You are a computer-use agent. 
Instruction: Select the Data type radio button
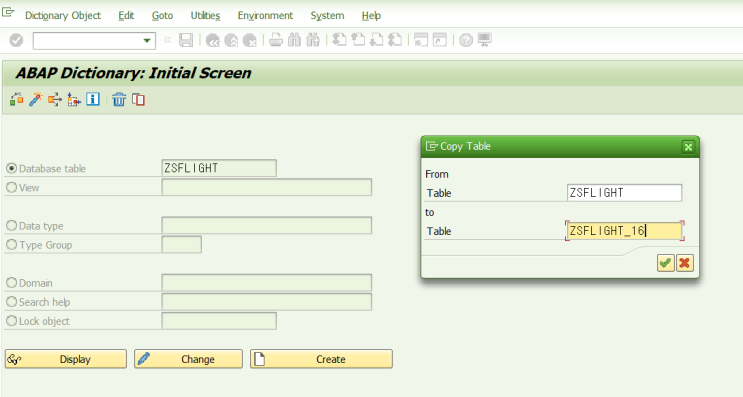(11, 226)
